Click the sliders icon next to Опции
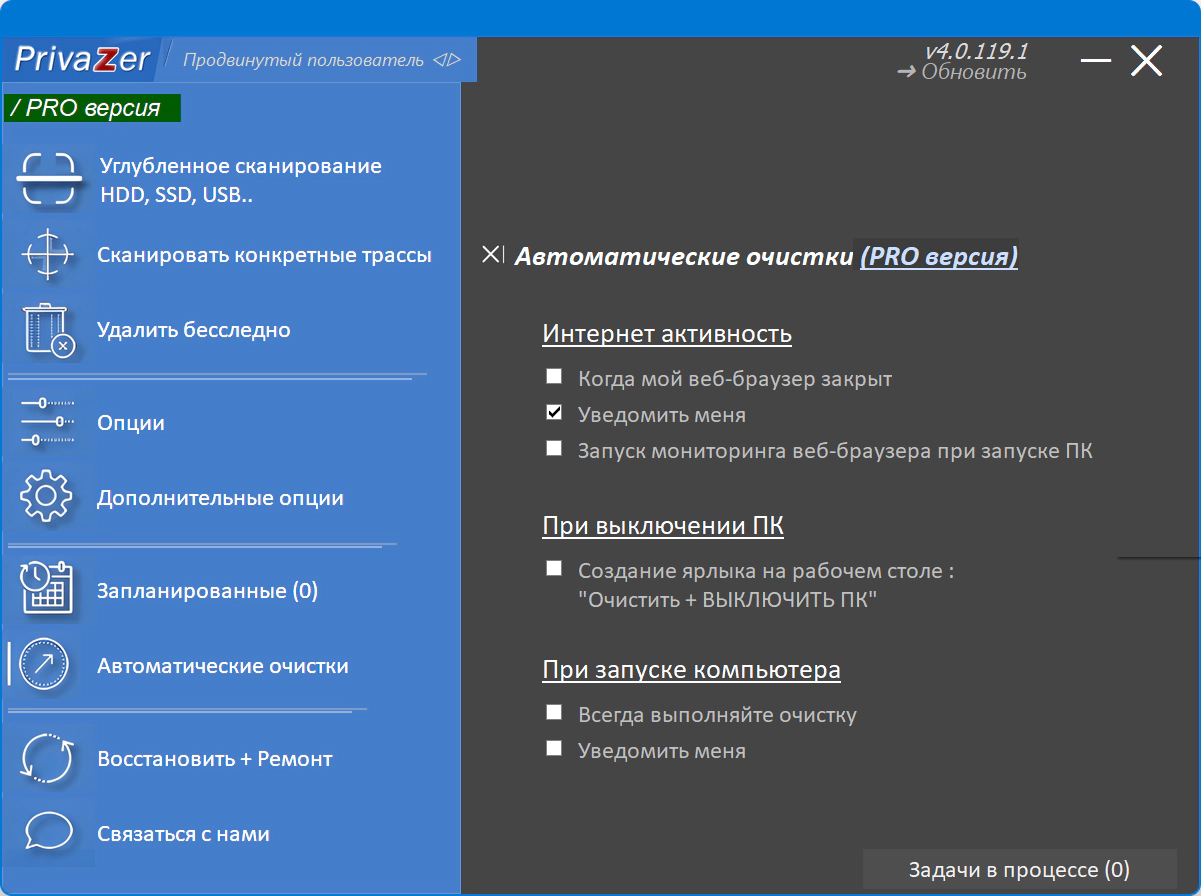1201x896 pixels. click(x=47, y=423)
